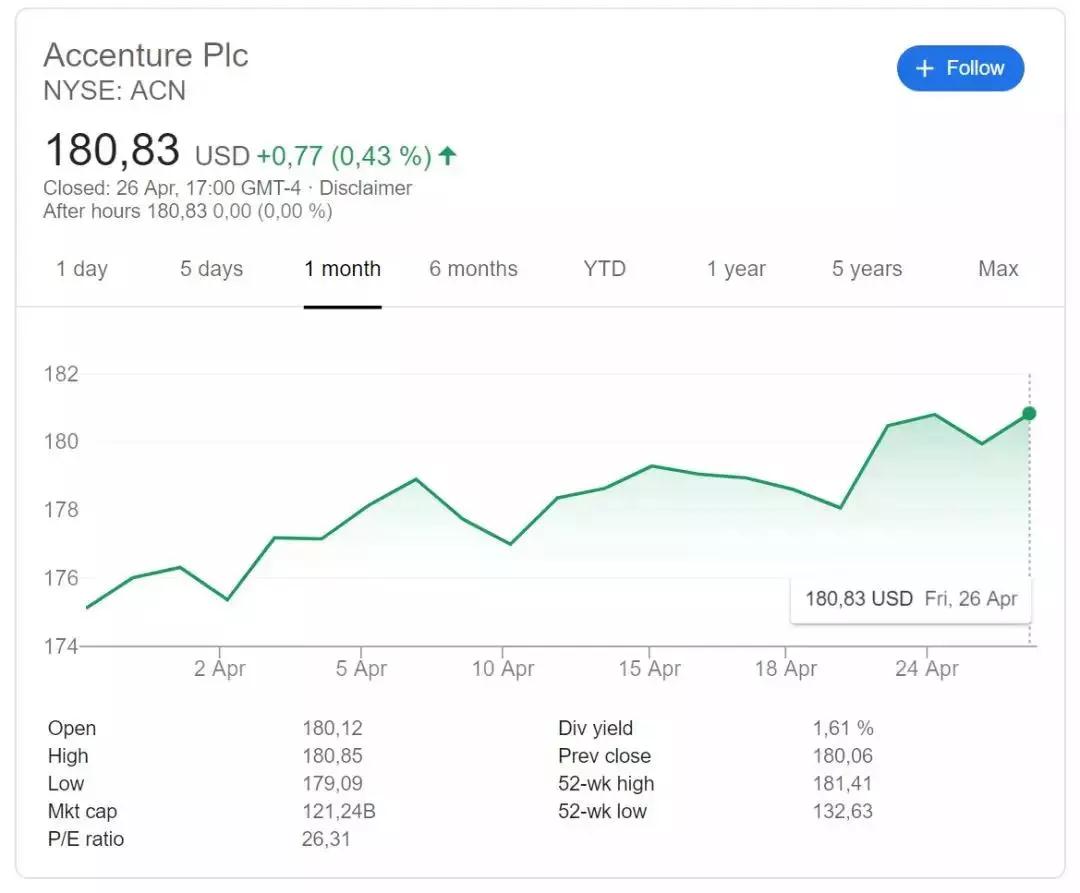Click the green data point on chart
Viewport: 1080px width, 893px height.
(1029, 413)
